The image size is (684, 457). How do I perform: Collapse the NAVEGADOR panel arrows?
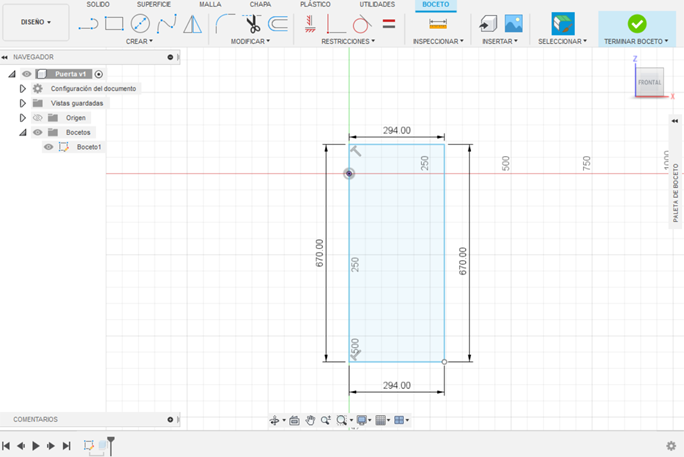tap(4, 57)
